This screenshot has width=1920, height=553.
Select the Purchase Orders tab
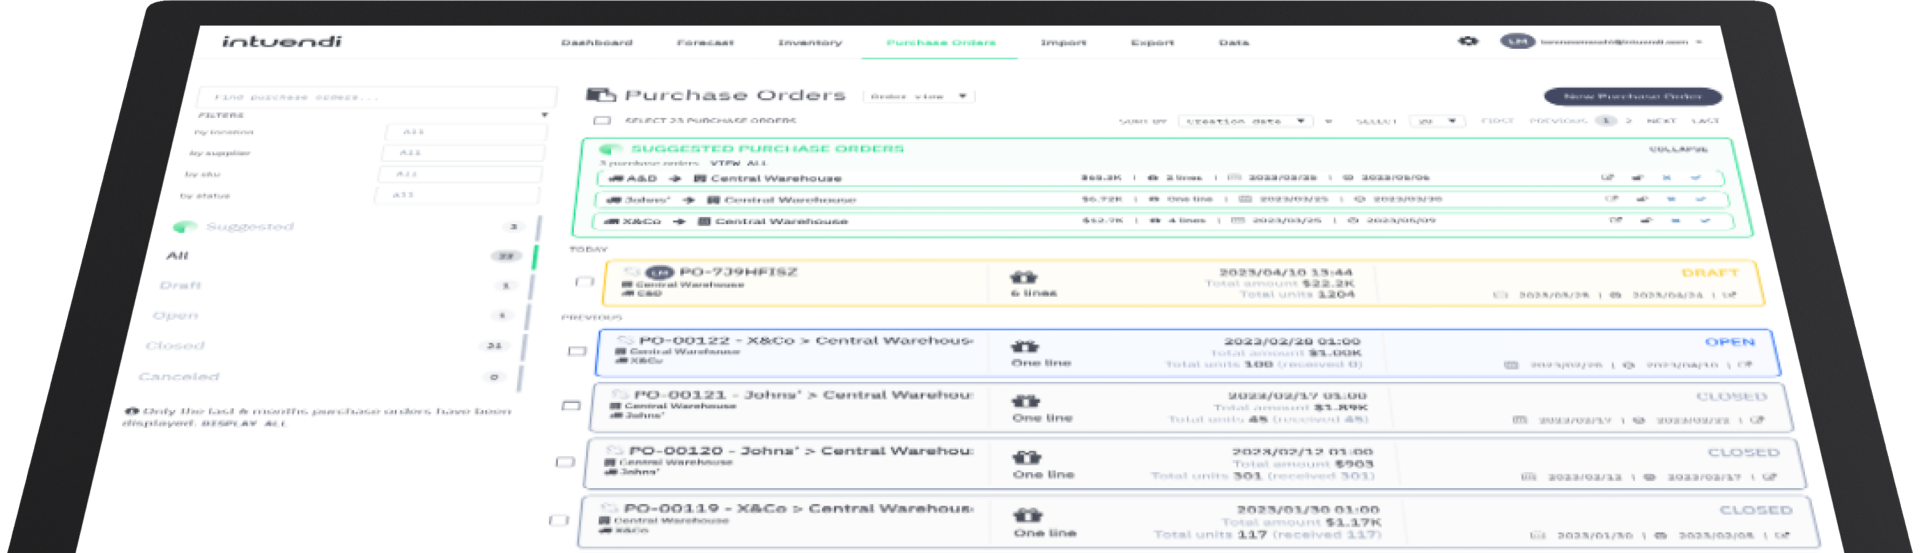[941, 43]
